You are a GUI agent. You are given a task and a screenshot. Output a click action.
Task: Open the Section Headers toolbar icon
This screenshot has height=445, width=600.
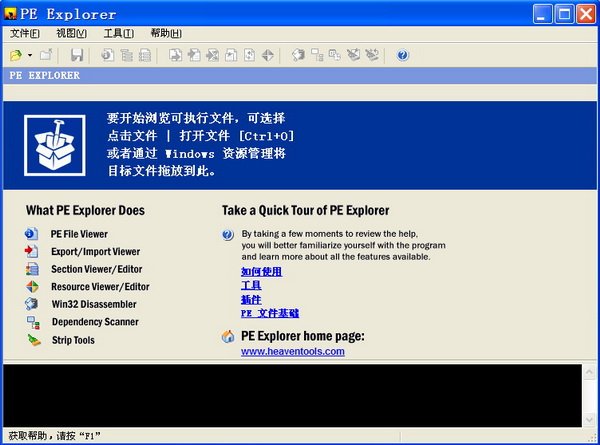tap(145, 55)
